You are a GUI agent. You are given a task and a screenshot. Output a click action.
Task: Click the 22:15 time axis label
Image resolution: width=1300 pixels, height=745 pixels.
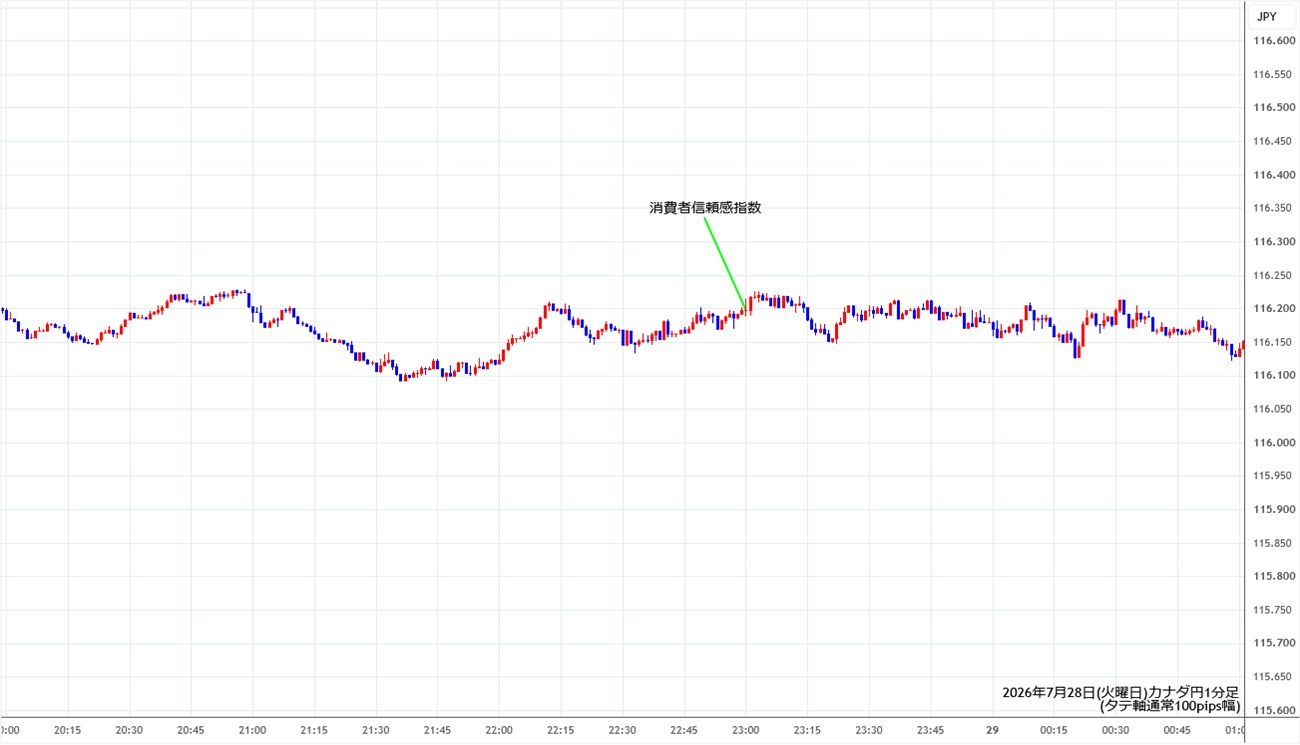coord(561,730)
